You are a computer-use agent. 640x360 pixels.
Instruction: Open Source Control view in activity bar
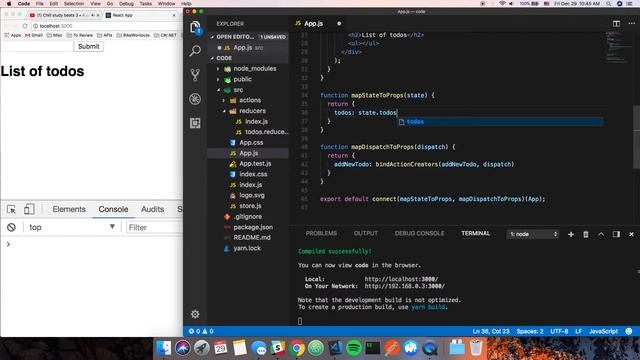pyautogui.click(x=195, y=75)
